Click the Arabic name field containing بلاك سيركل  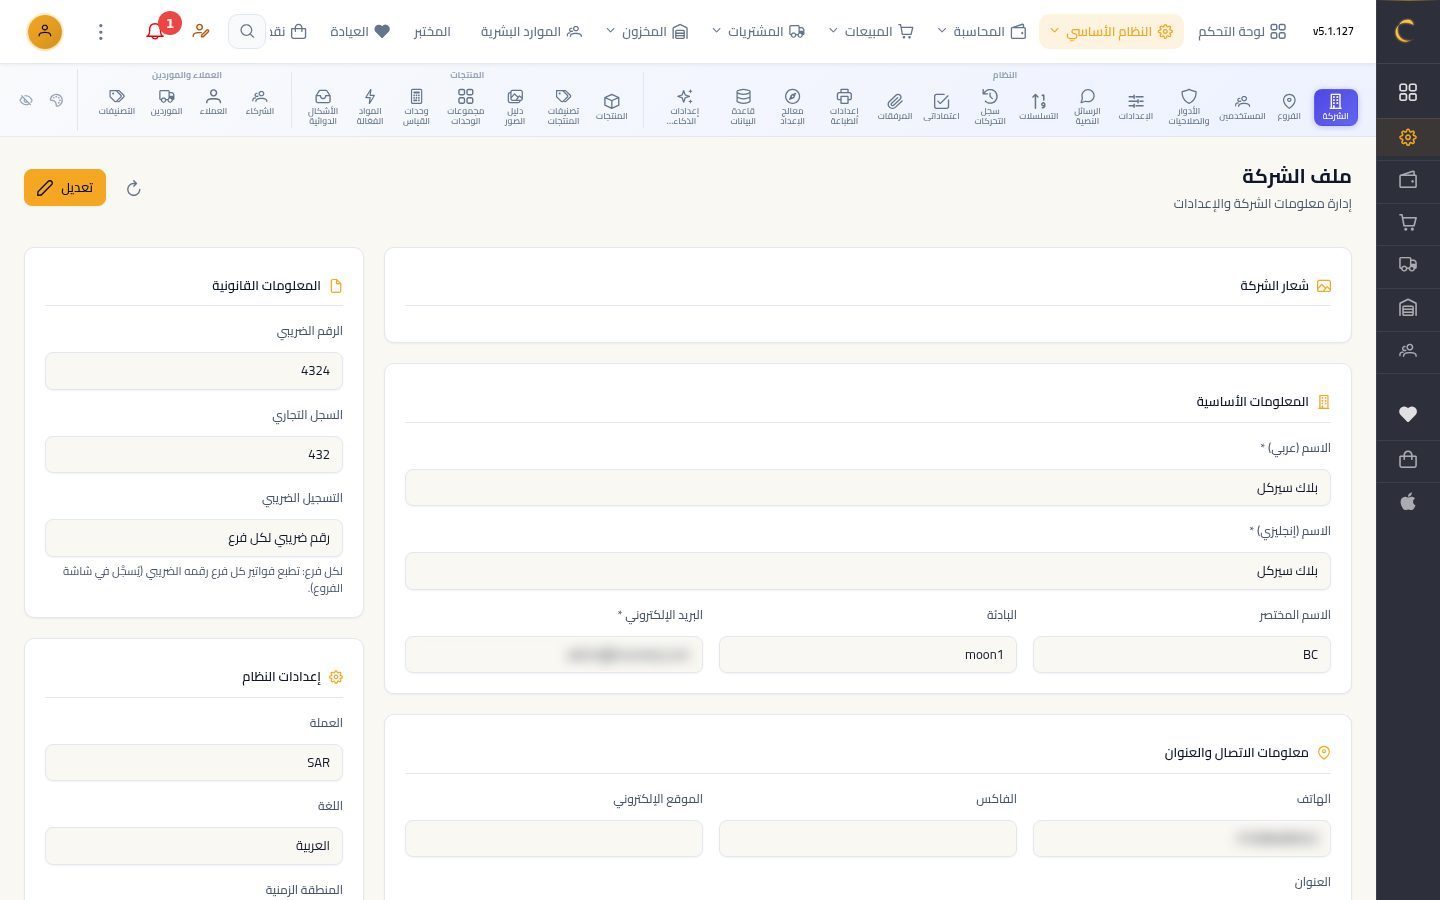click(868, 488)
